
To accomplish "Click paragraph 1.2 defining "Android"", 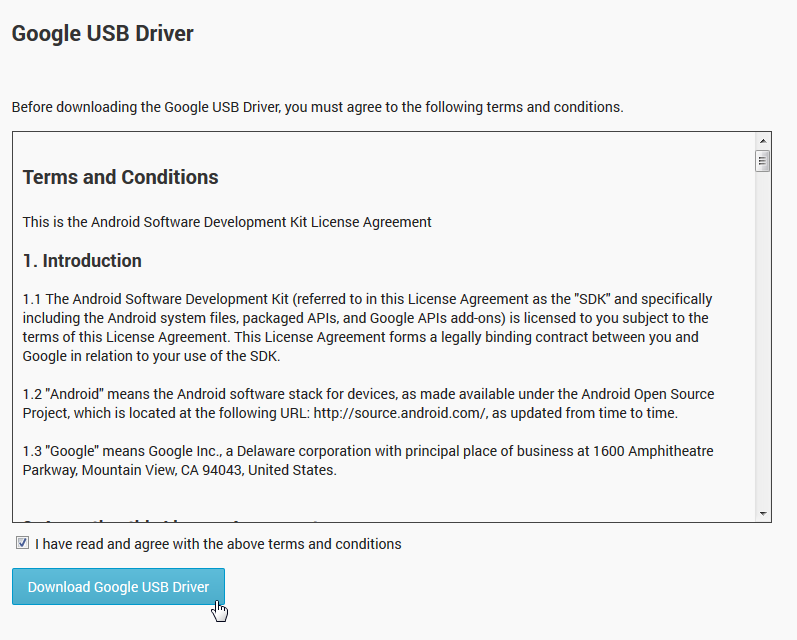I will [368, 404].
